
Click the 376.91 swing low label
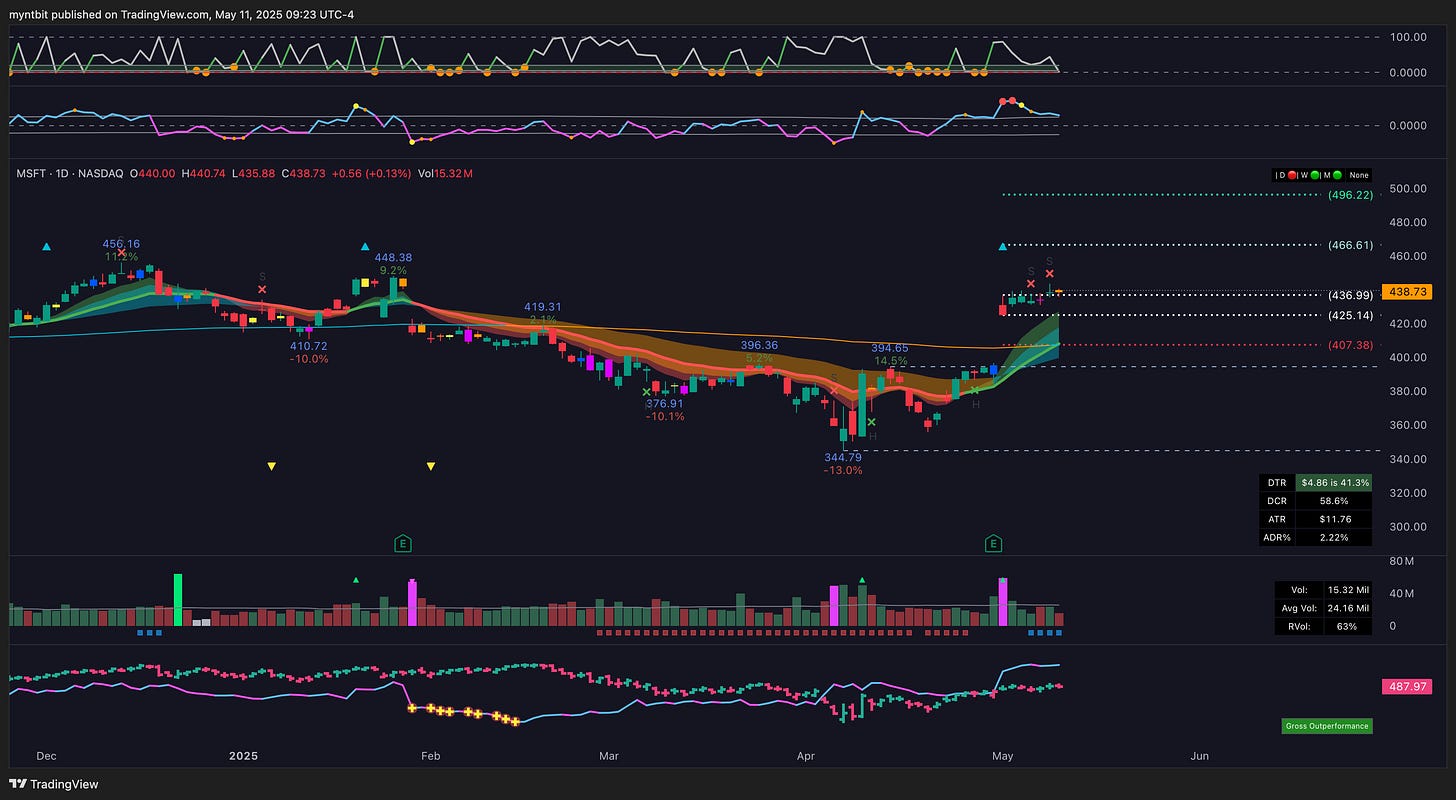point(665,403)
